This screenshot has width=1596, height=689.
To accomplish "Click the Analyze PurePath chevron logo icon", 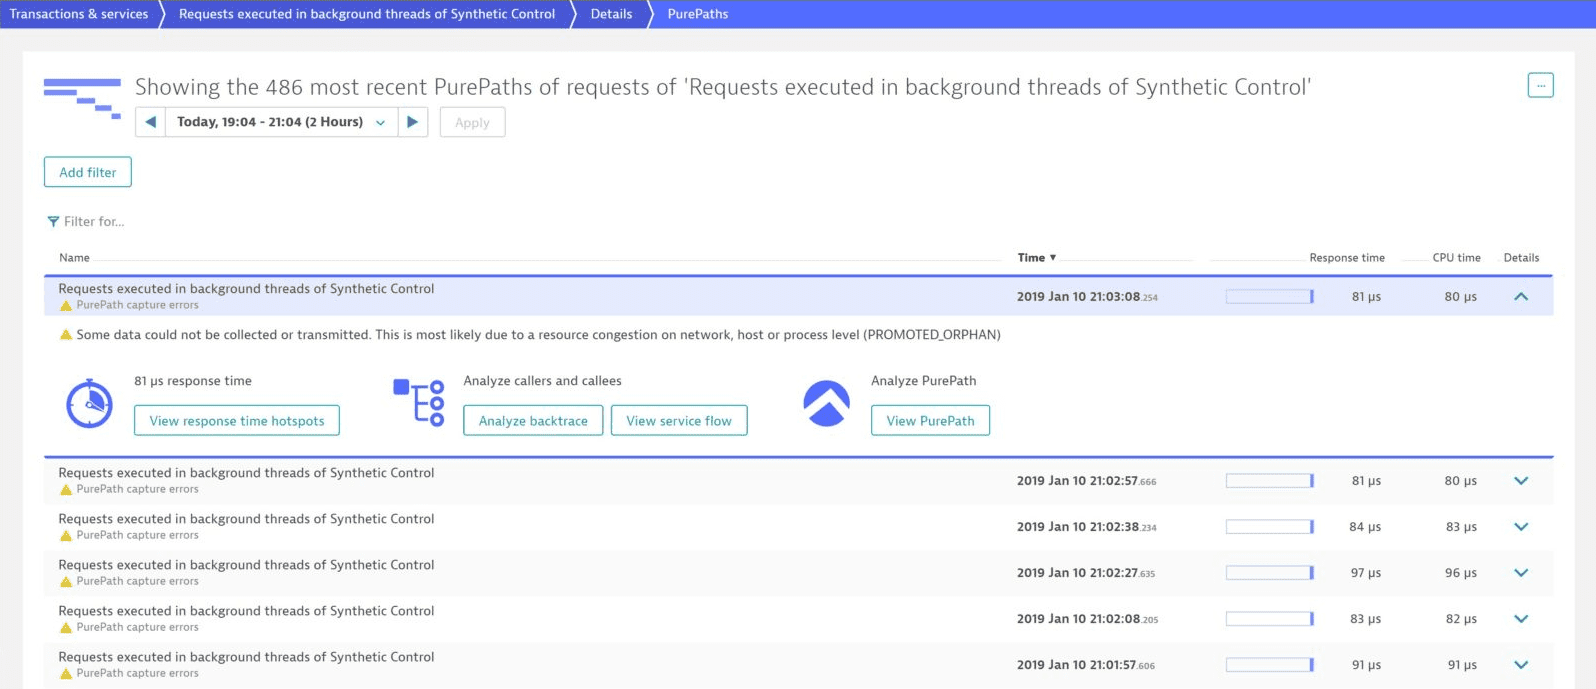I will (x=827, y=403).
